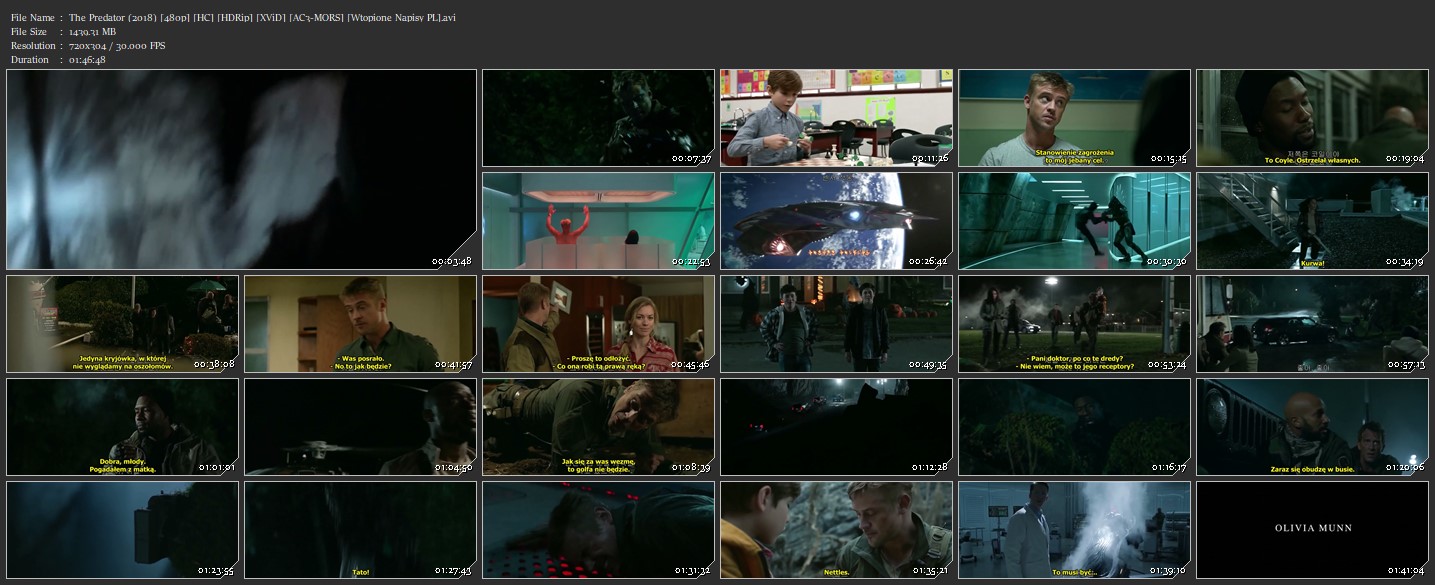Open the thumbnail stamped 00:15:15
The width and height of the screenshot is (1435, 585).
1074,118
